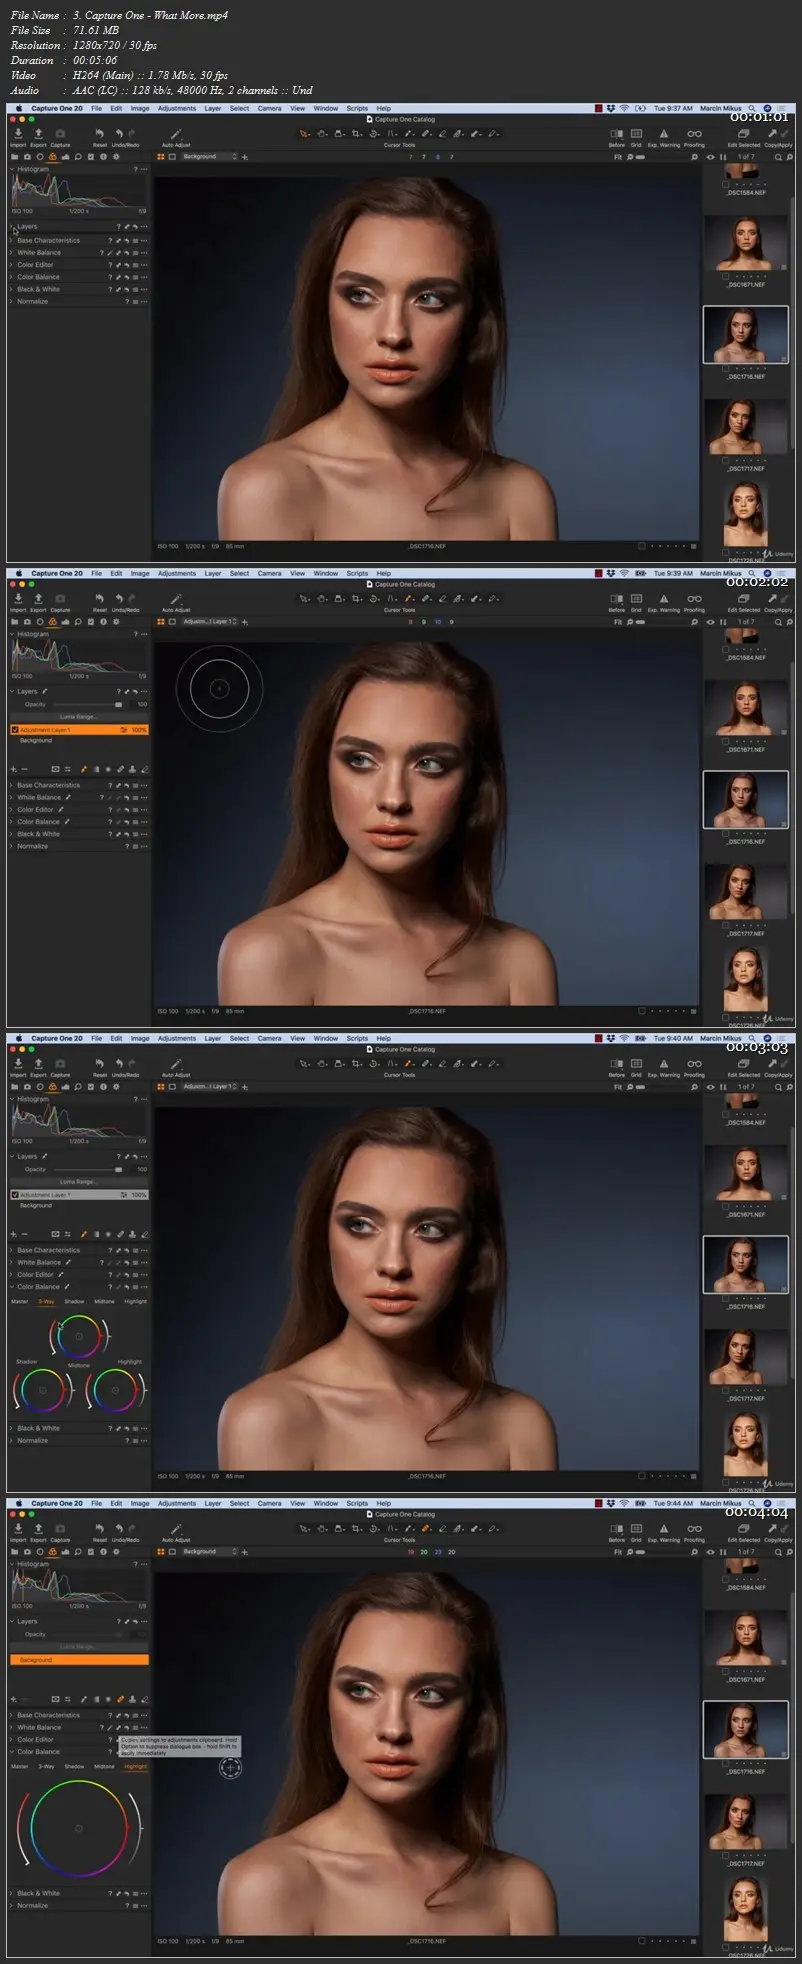
Task: Click the Exp. Warning icon in the 00:01:01 frame
Action: pyautogui.click(x=663, y=134)
